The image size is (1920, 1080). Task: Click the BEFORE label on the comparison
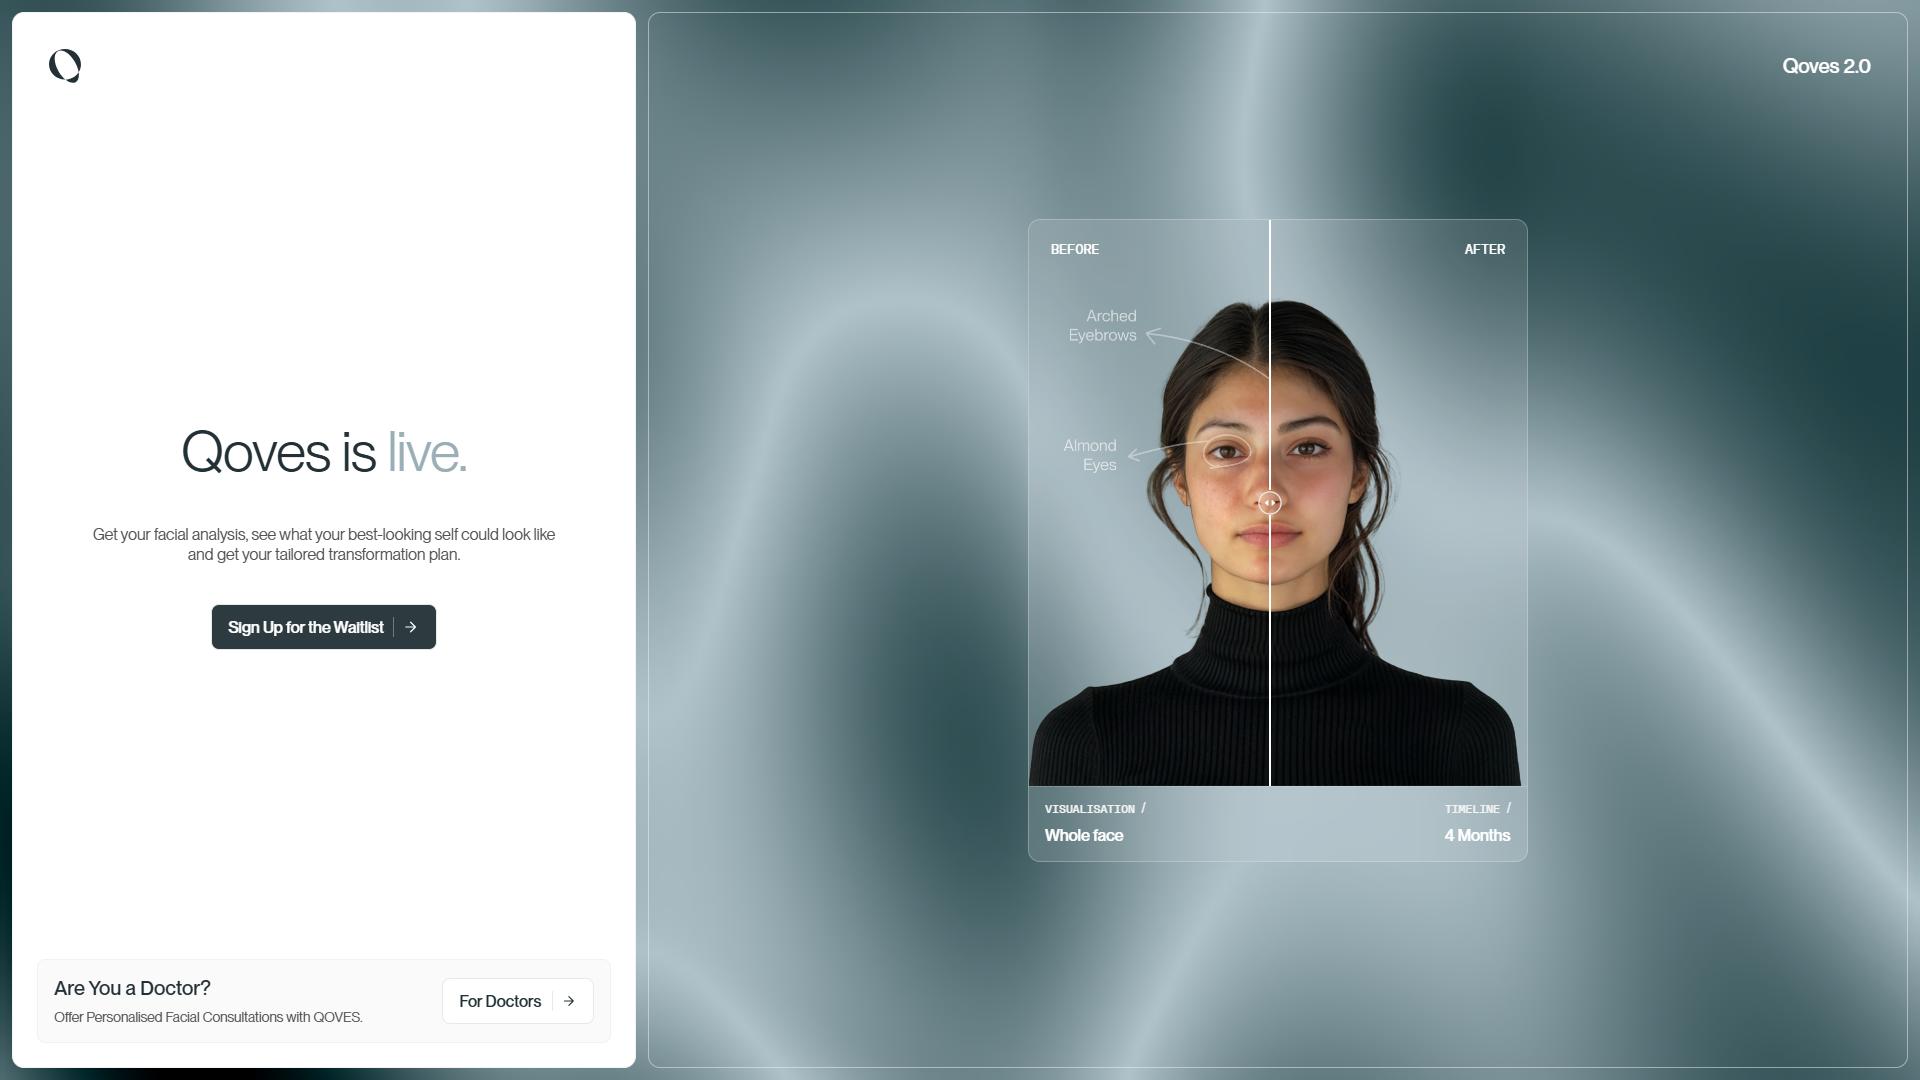click(1075, 249)
